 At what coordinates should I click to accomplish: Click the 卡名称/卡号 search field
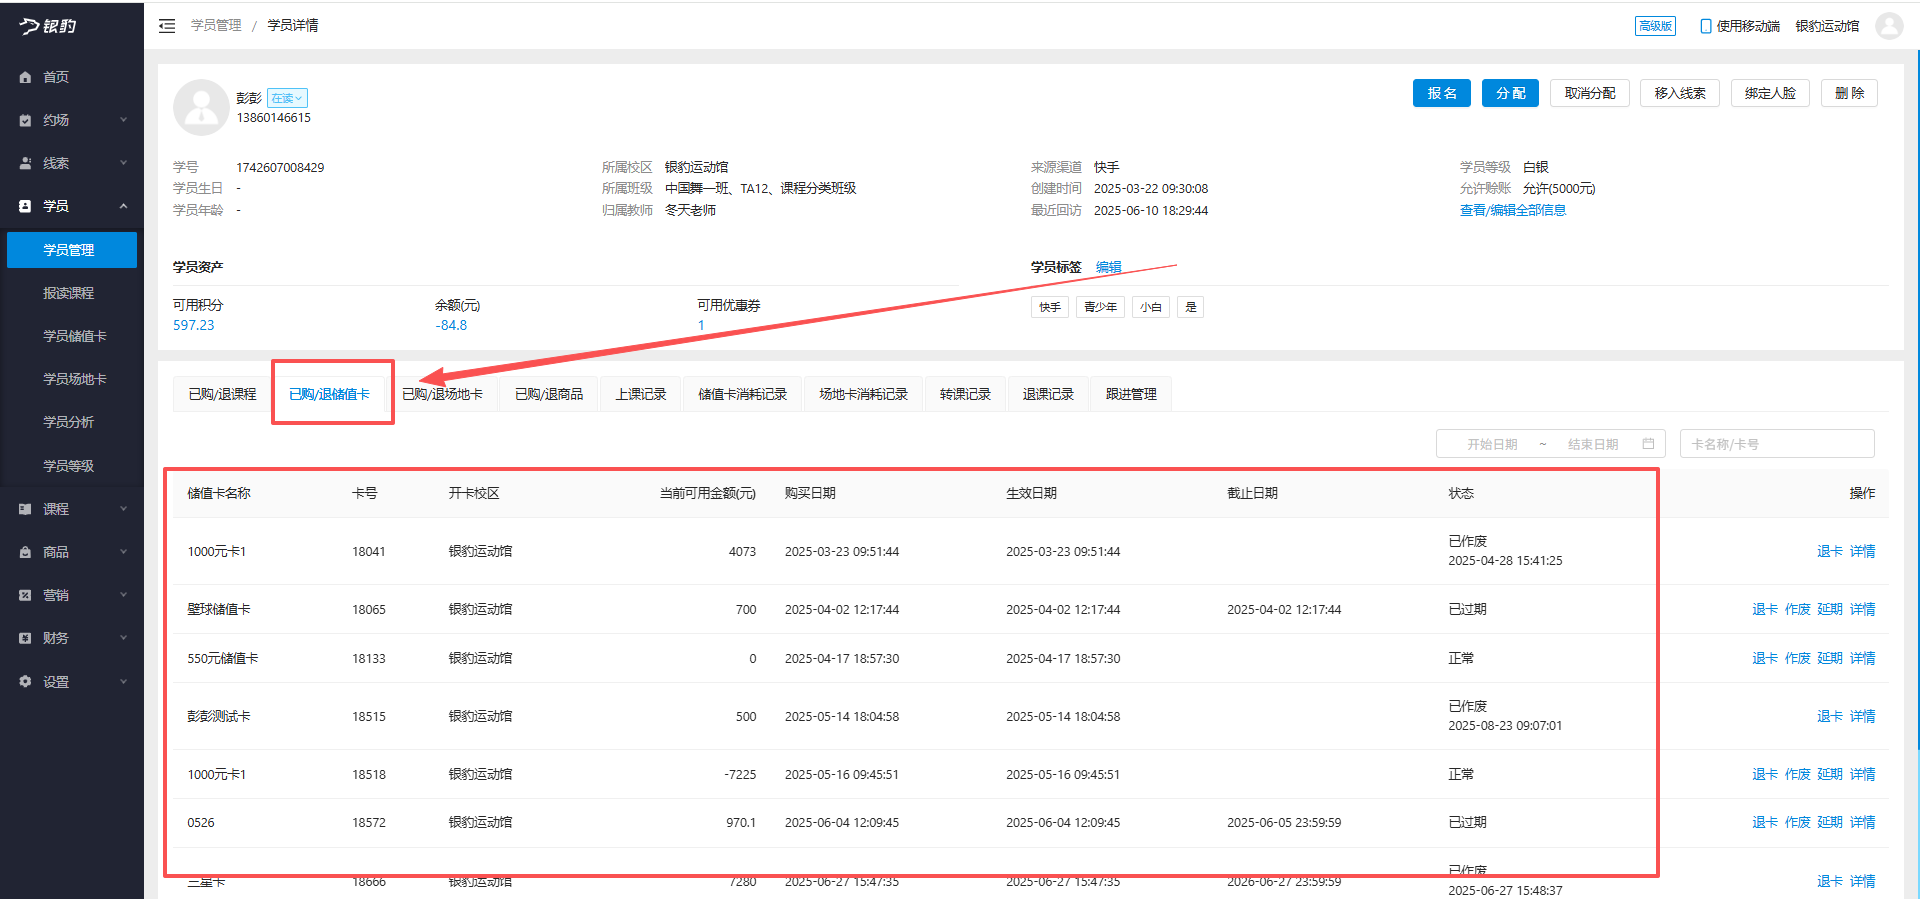(1776, 444)
